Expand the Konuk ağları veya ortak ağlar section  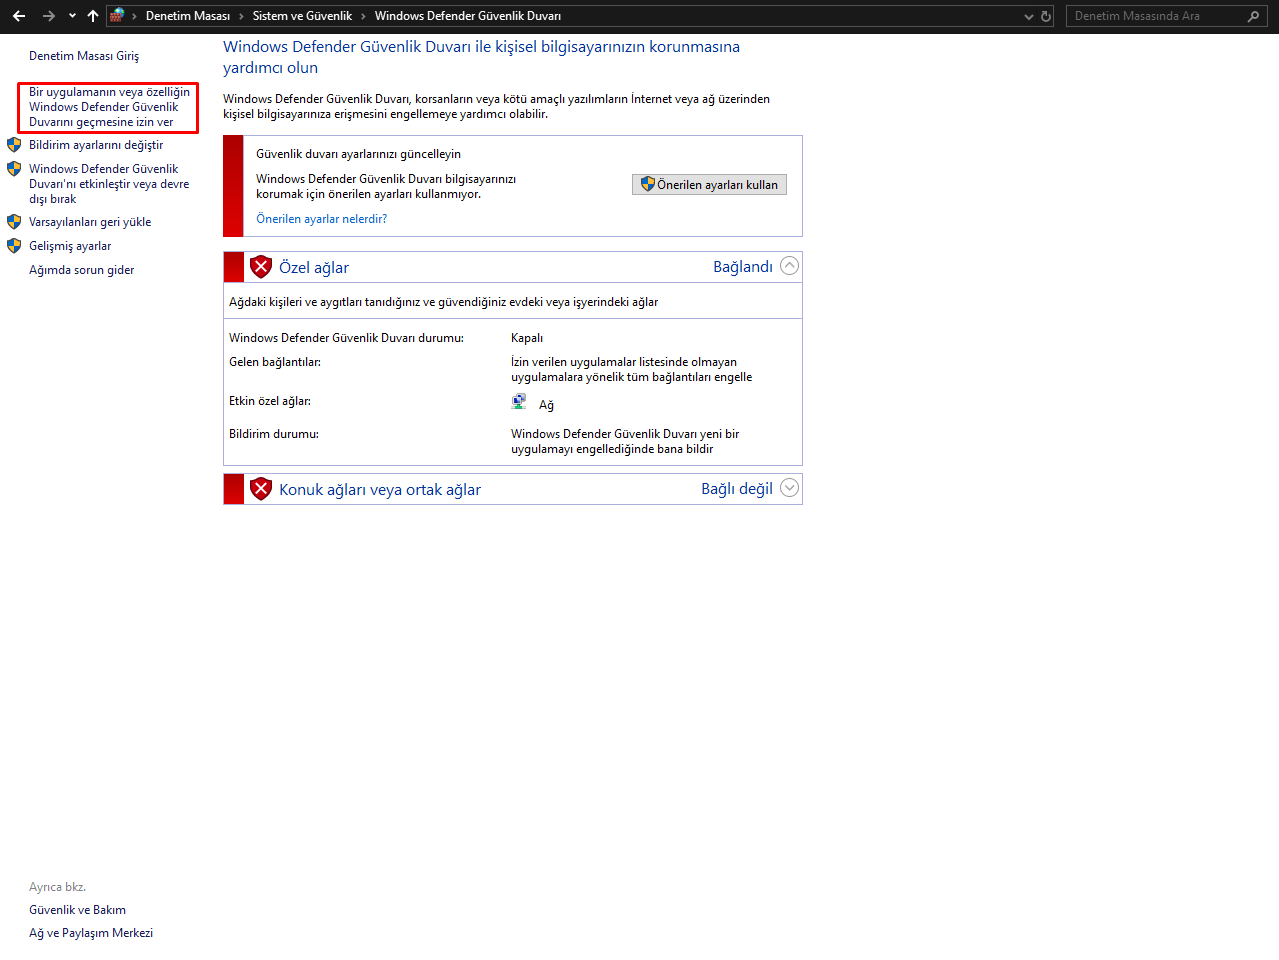[x=789, y=488]
